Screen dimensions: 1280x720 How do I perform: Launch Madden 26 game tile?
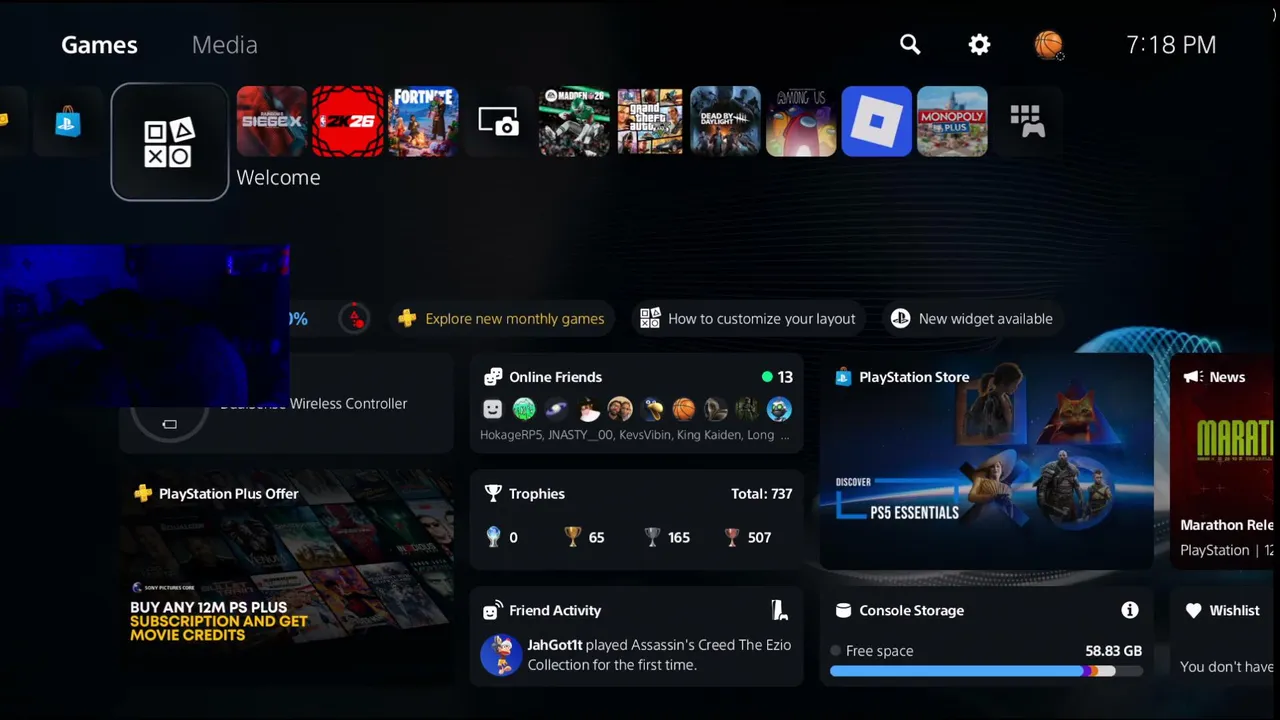[574, 122]
